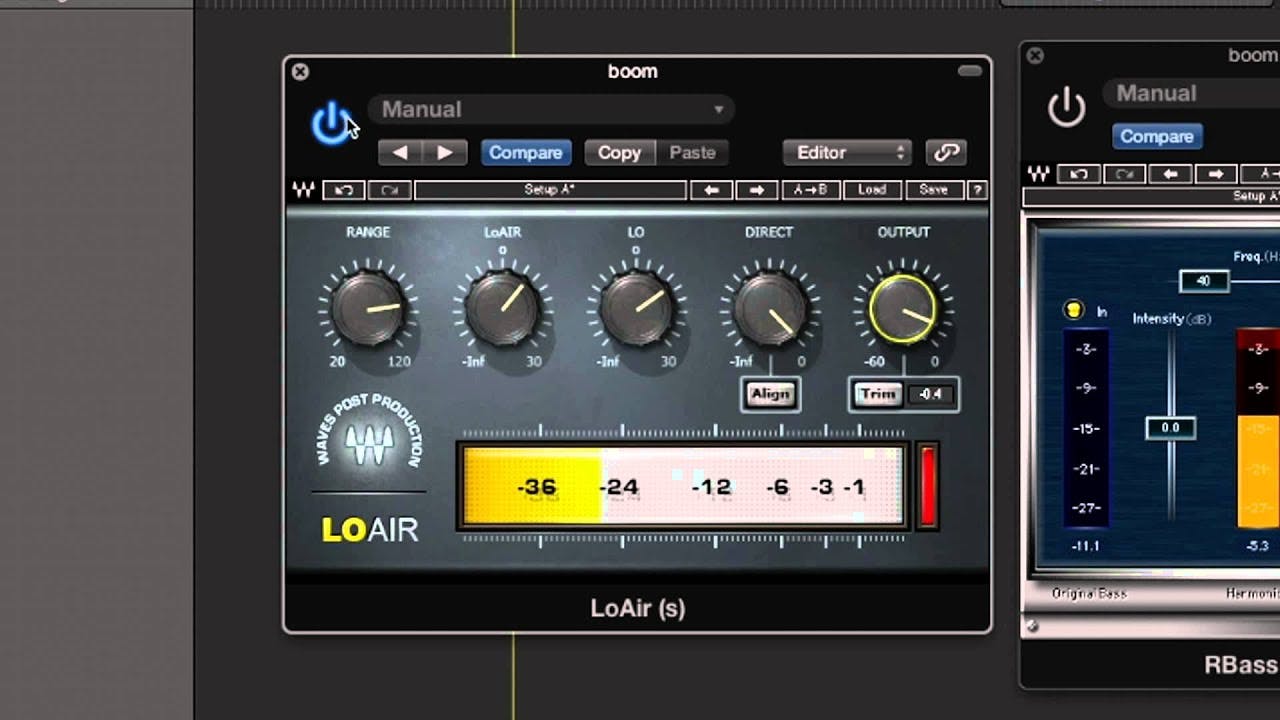Screen dimensions: 1280x720
Task: Toggle the yellow In button in RBass
Action: pyautogui.click(x=1074, y=311)
